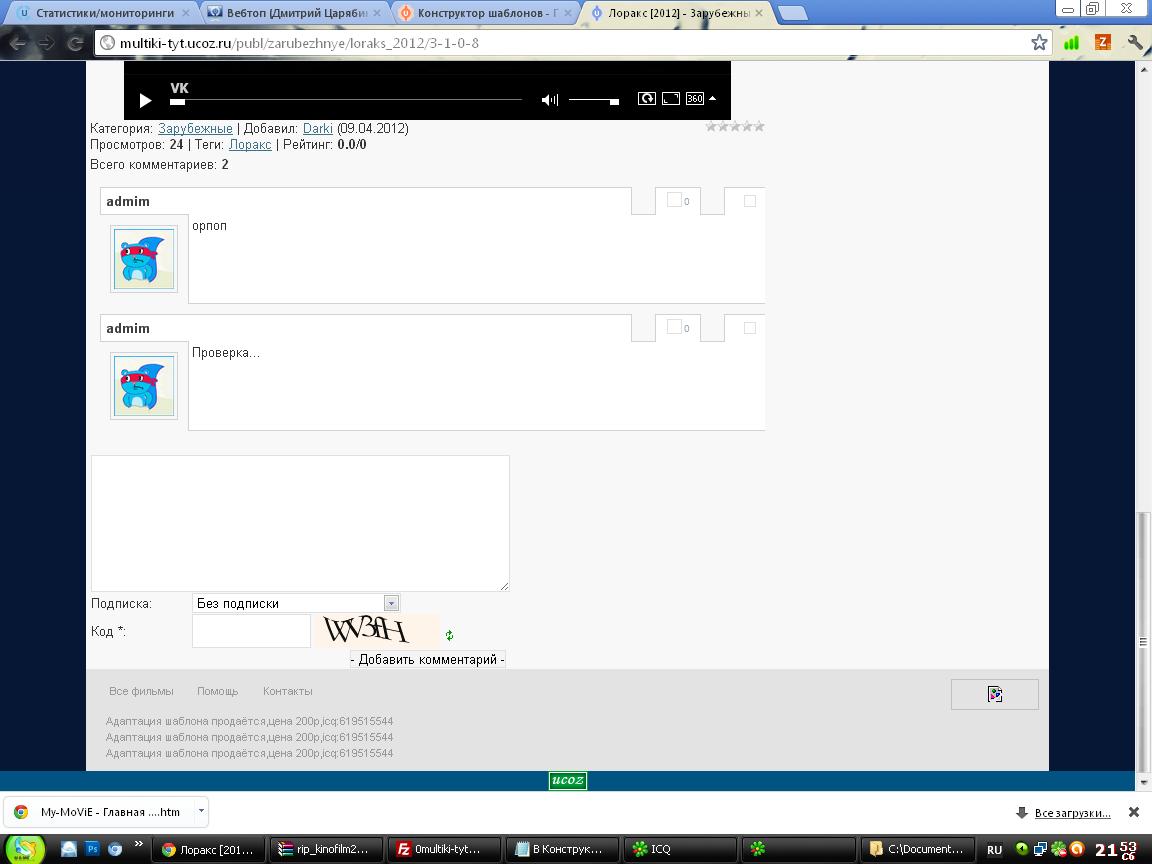Click the video volume slider
Viewport: 1152px width, 864px height.
pos(593,100)
